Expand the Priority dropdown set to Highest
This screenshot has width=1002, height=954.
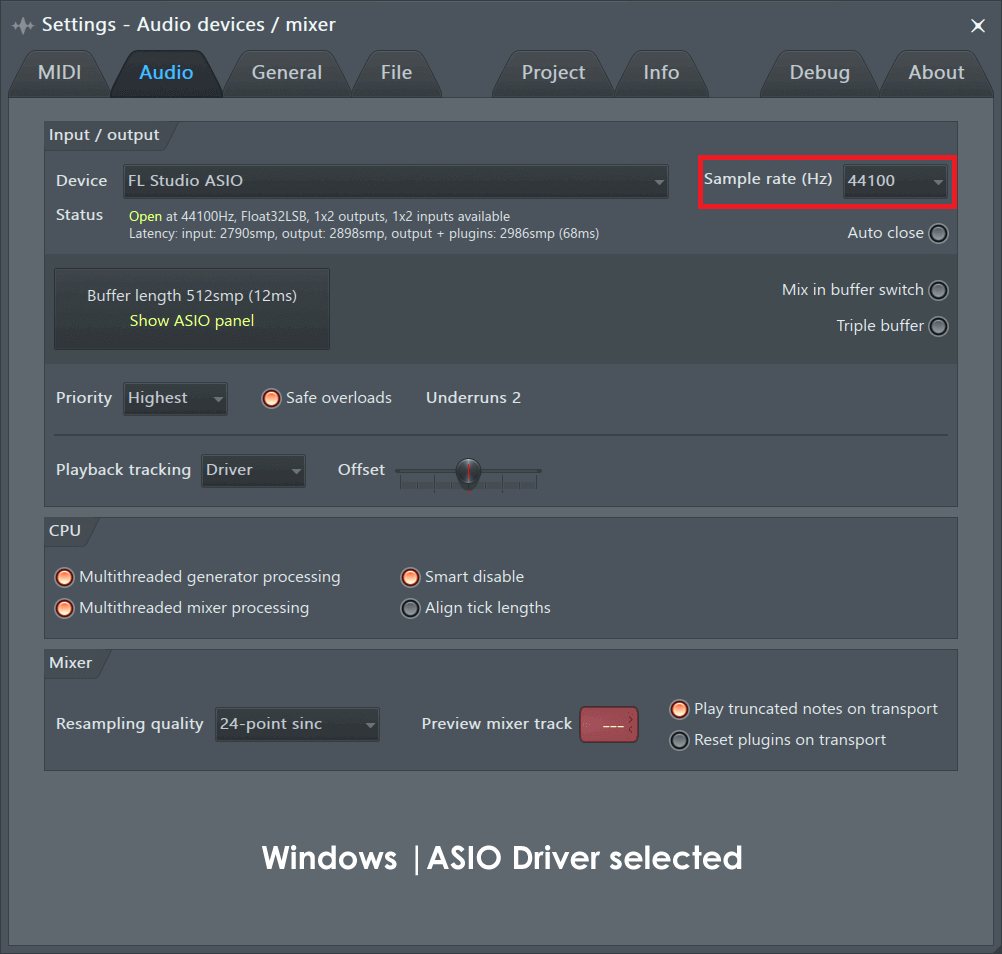(175, 398)
